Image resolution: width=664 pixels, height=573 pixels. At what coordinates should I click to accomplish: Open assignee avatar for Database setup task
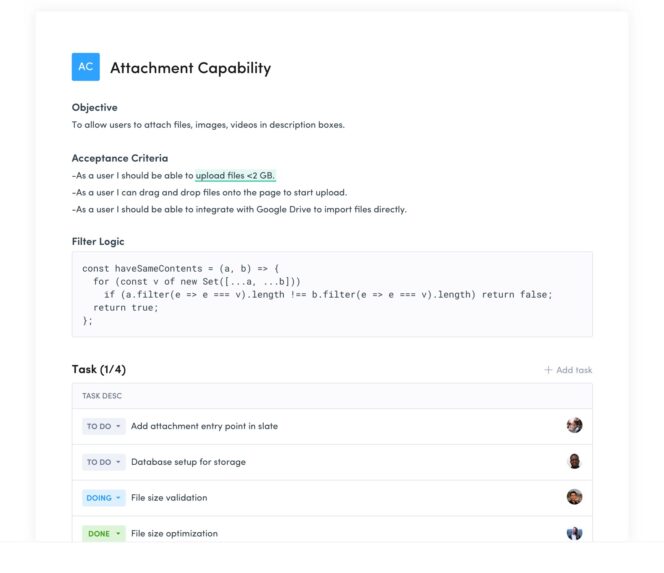pyautogui.click(x=574, y=461)
